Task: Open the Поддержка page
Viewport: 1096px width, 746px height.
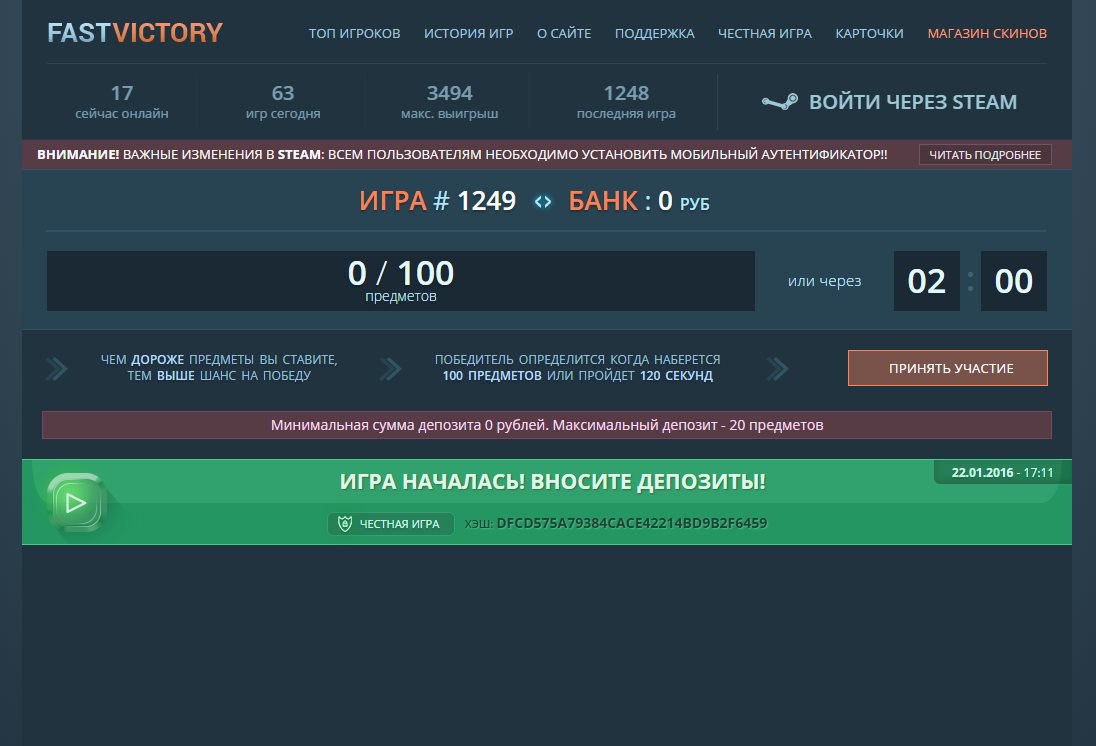Action: pos(654,34)
